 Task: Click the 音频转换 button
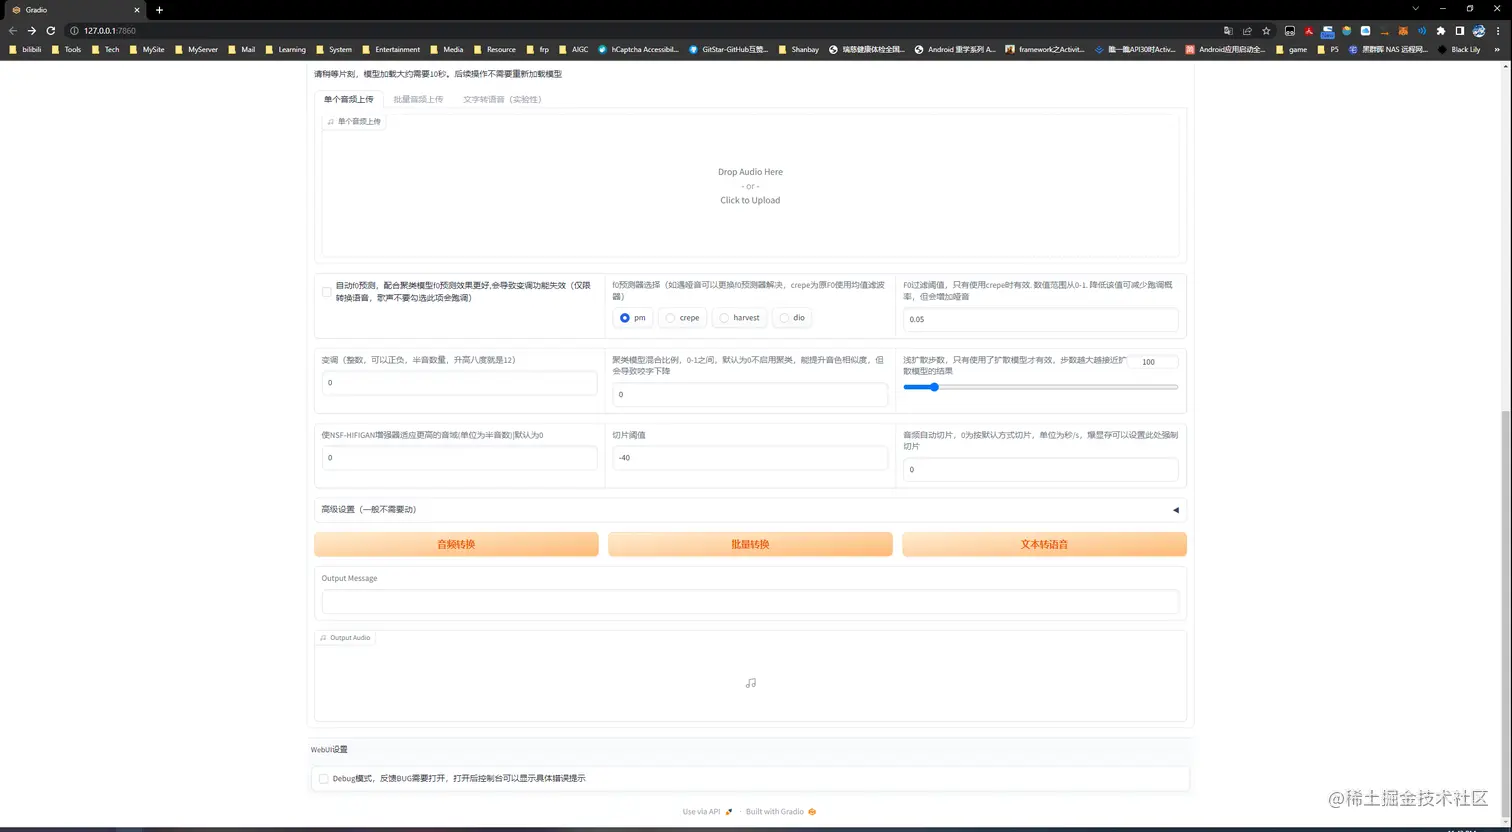click(x=456, y=544)
